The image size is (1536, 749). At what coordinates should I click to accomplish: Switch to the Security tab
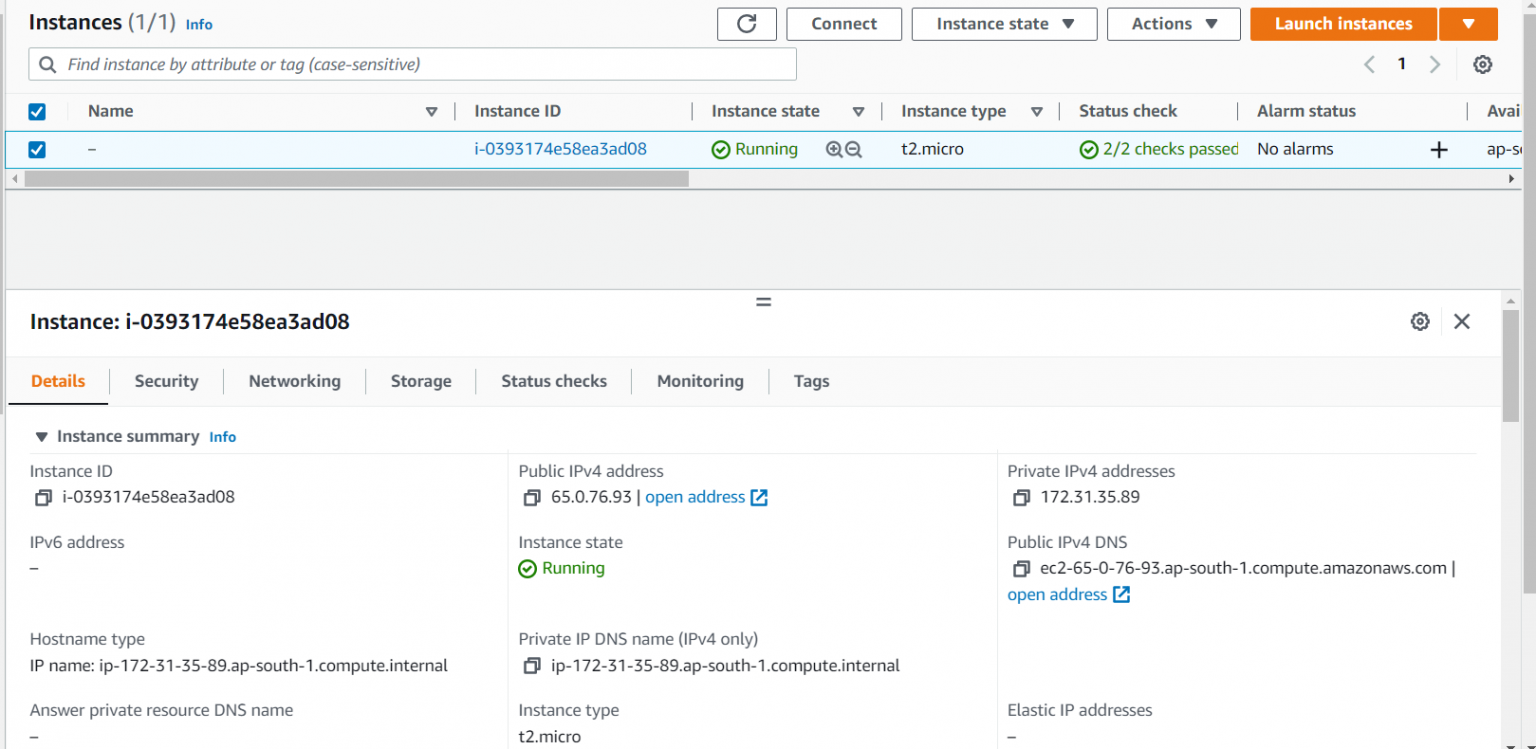[166, 381]
